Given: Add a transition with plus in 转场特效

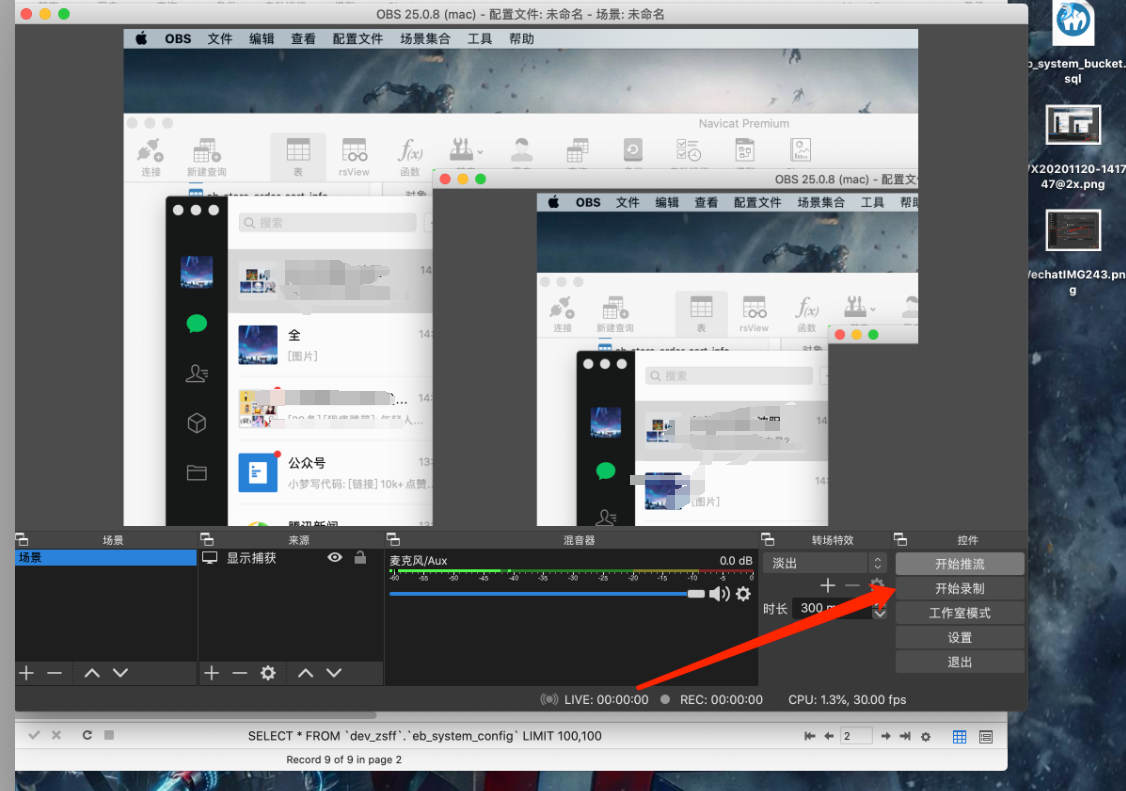Looking at the screenshot, I should 827,586.
